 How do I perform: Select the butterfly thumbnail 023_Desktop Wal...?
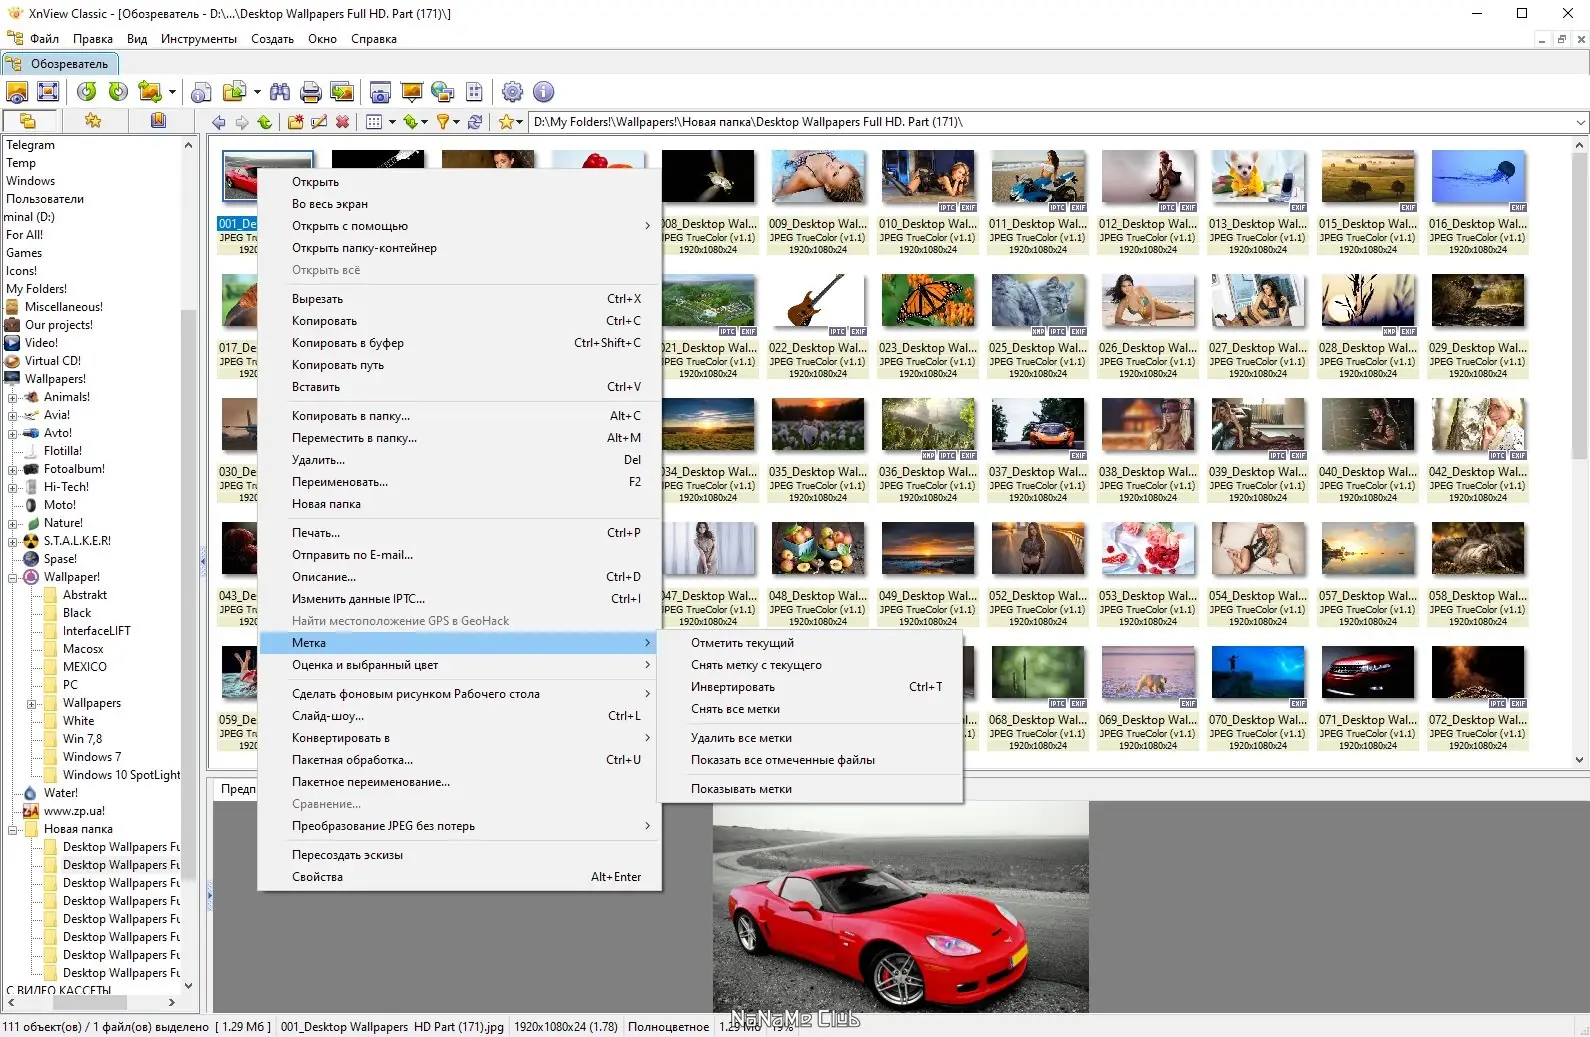[927, 301]
